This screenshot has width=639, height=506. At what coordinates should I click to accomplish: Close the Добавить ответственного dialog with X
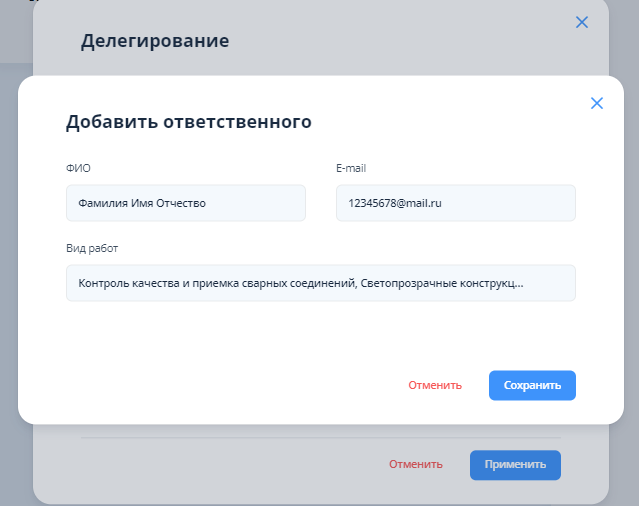click(597, 103)
